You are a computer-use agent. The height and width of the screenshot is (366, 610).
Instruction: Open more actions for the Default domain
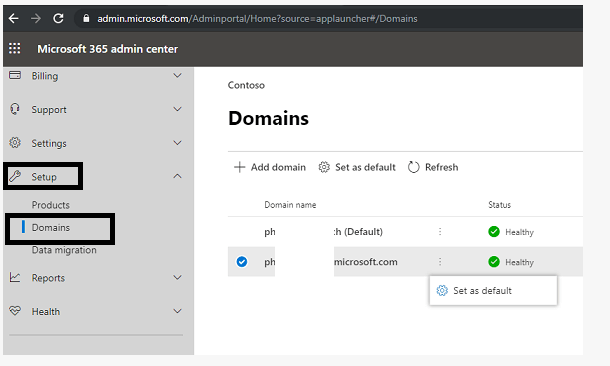coord(440,232)
